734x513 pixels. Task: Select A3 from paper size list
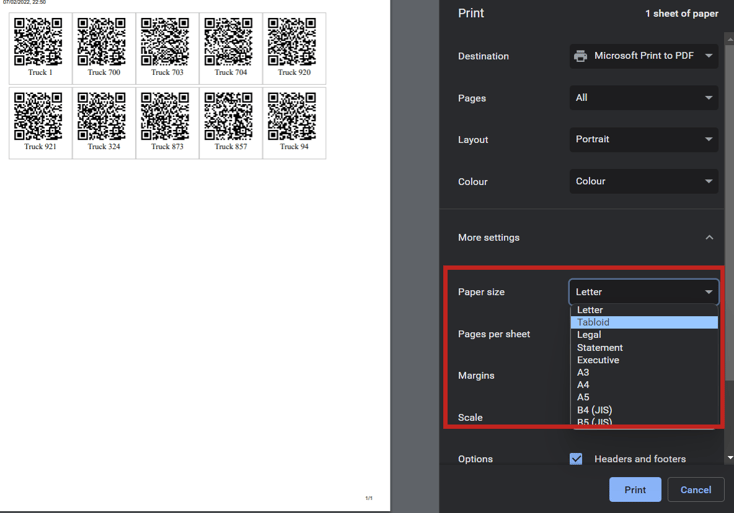click(x=644, y=373)
